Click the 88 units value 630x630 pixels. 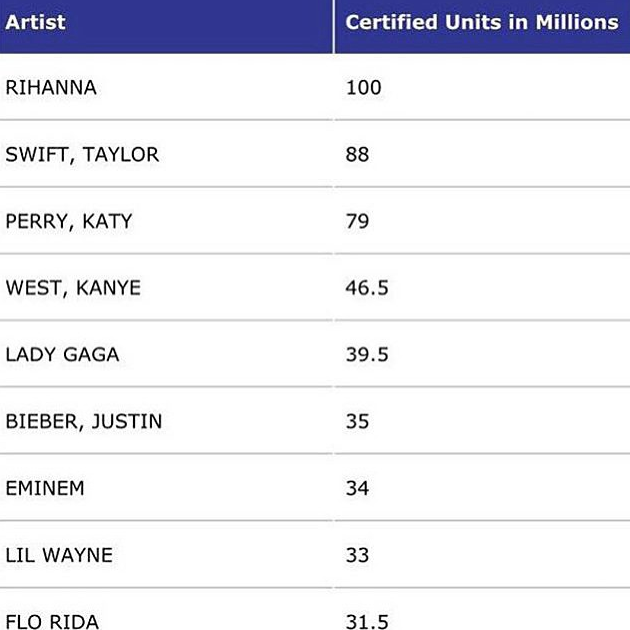point(357,155)
